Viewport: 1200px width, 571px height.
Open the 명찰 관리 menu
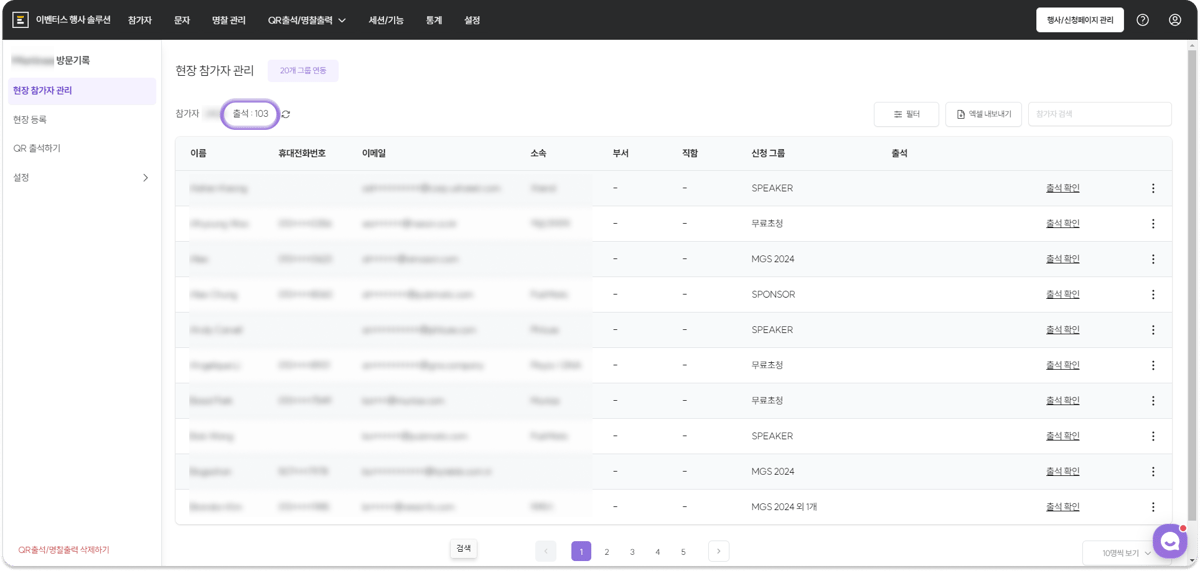coord(229,20)
